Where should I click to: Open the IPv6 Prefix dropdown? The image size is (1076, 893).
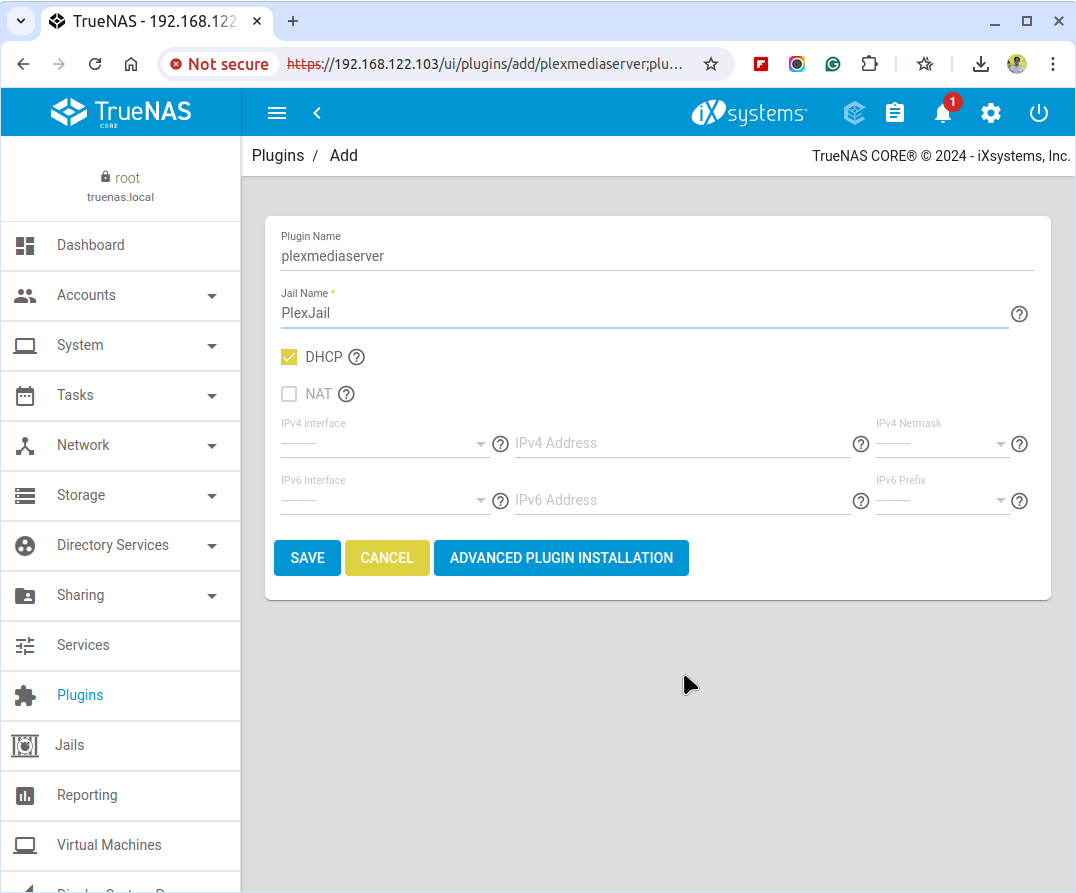[942, 500]
